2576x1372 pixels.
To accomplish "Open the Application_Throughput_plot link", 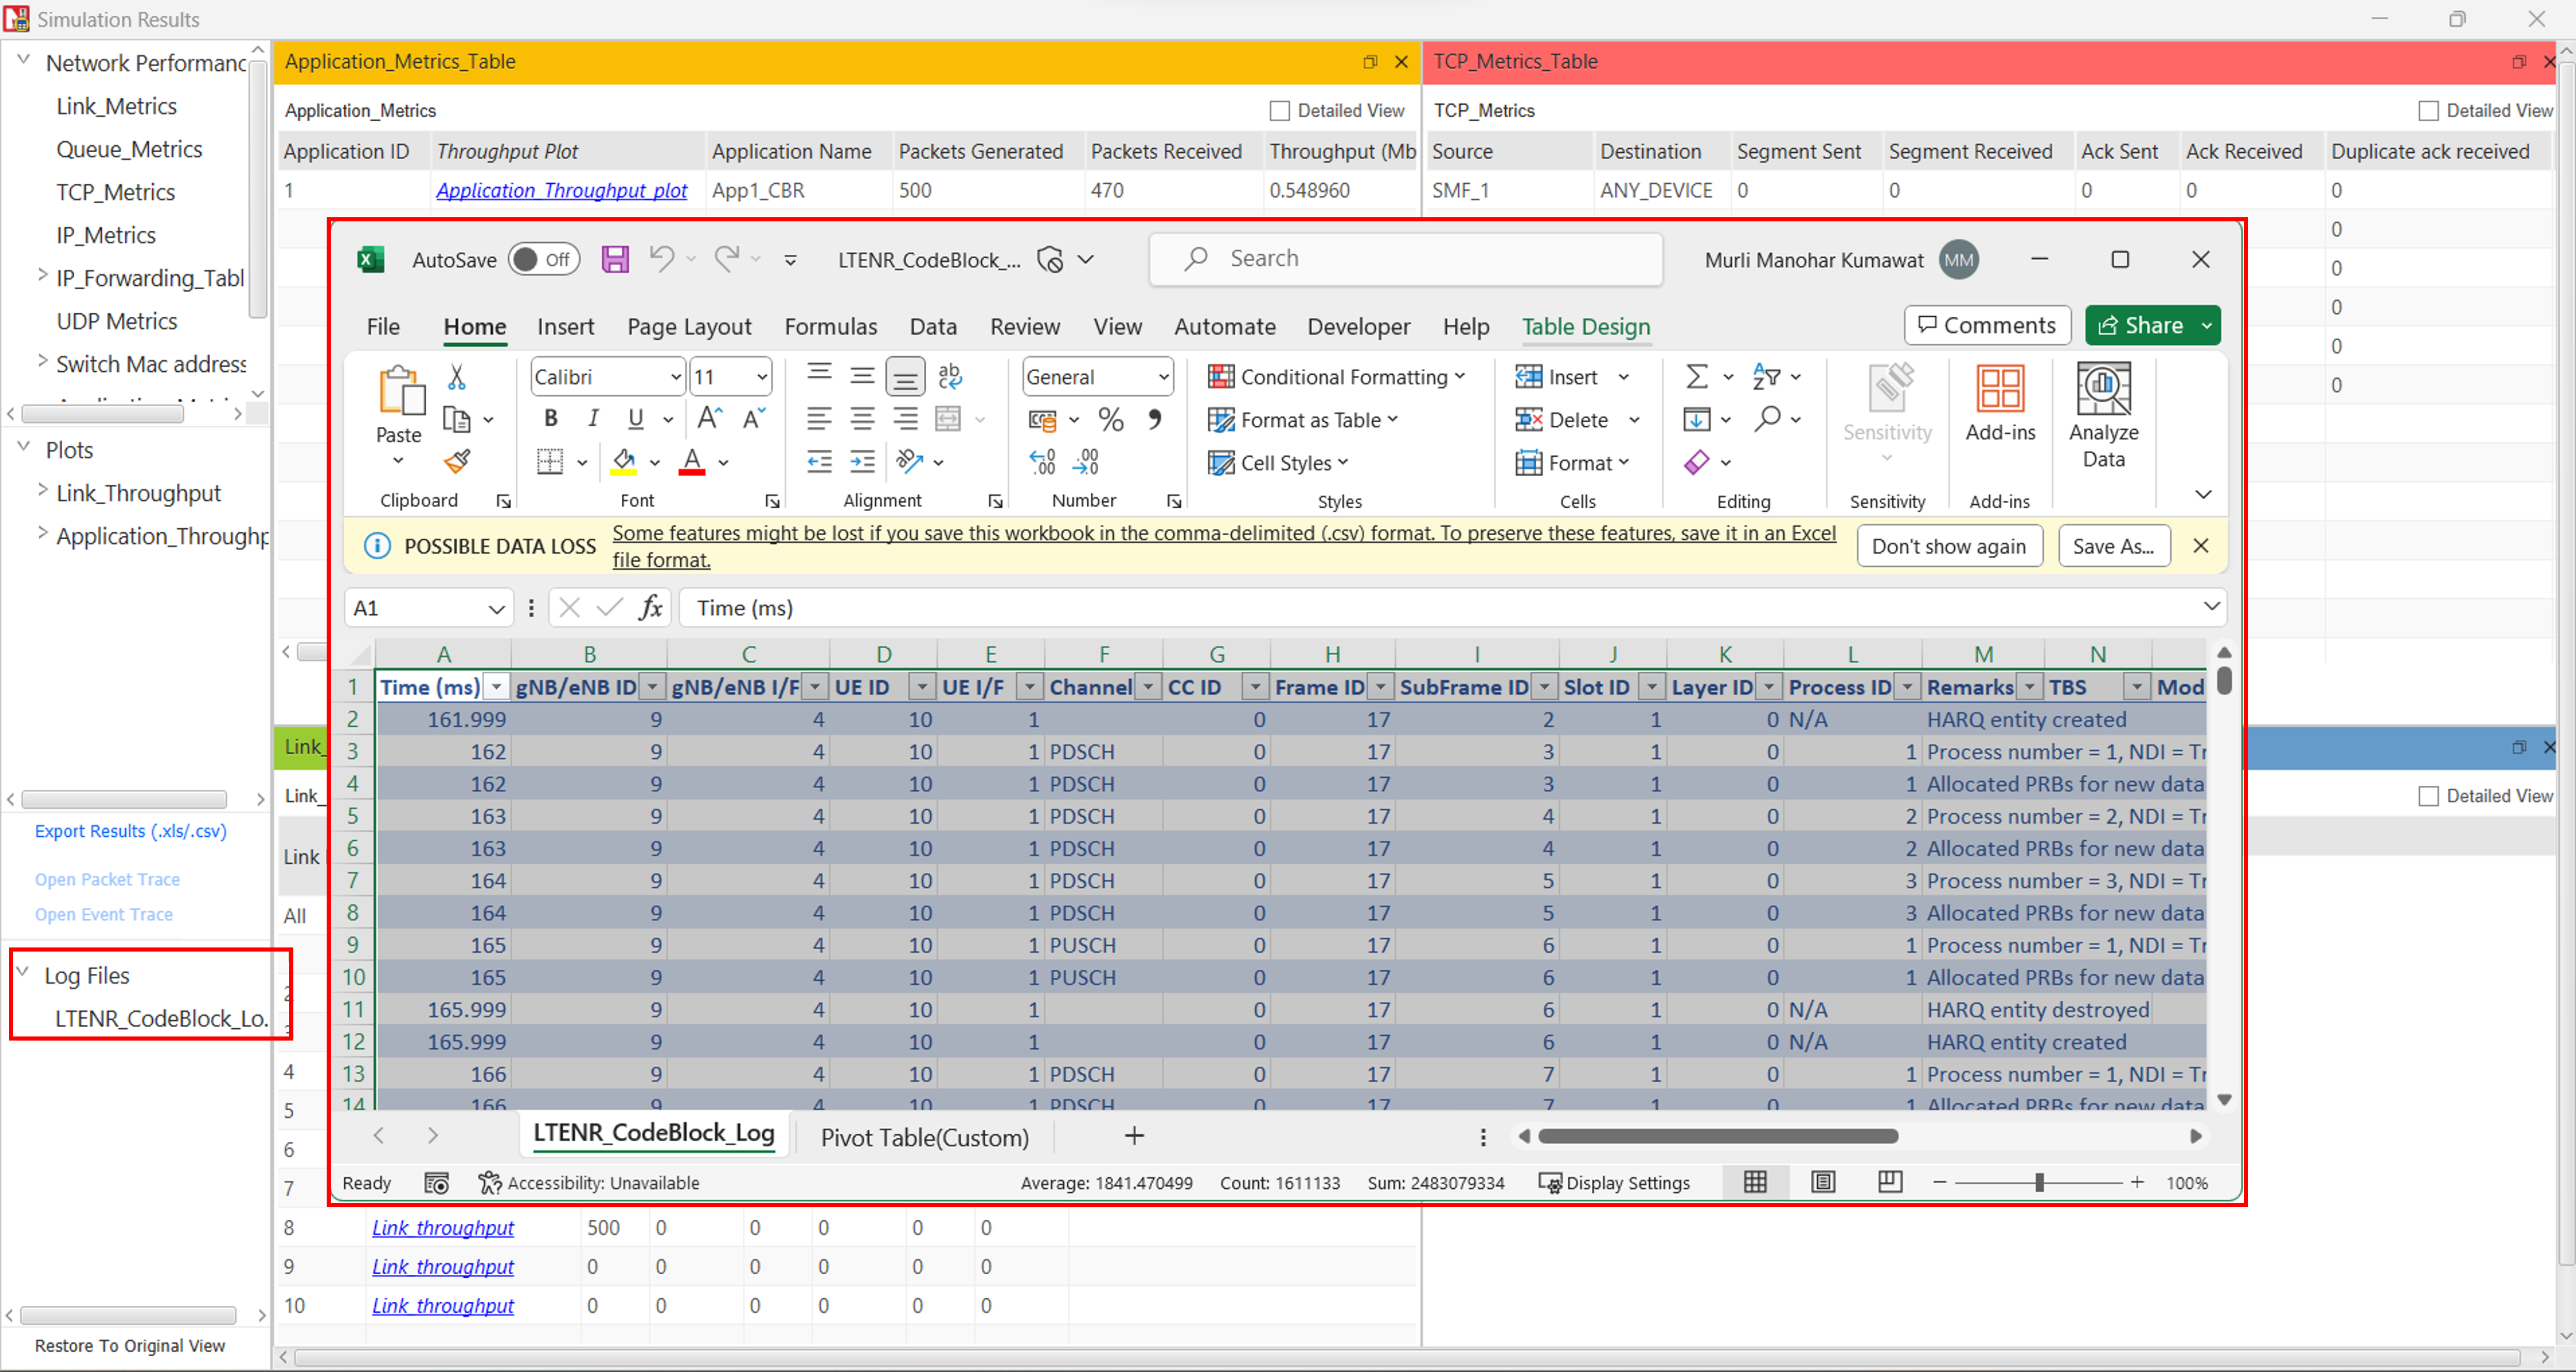I will coord(561,190).
